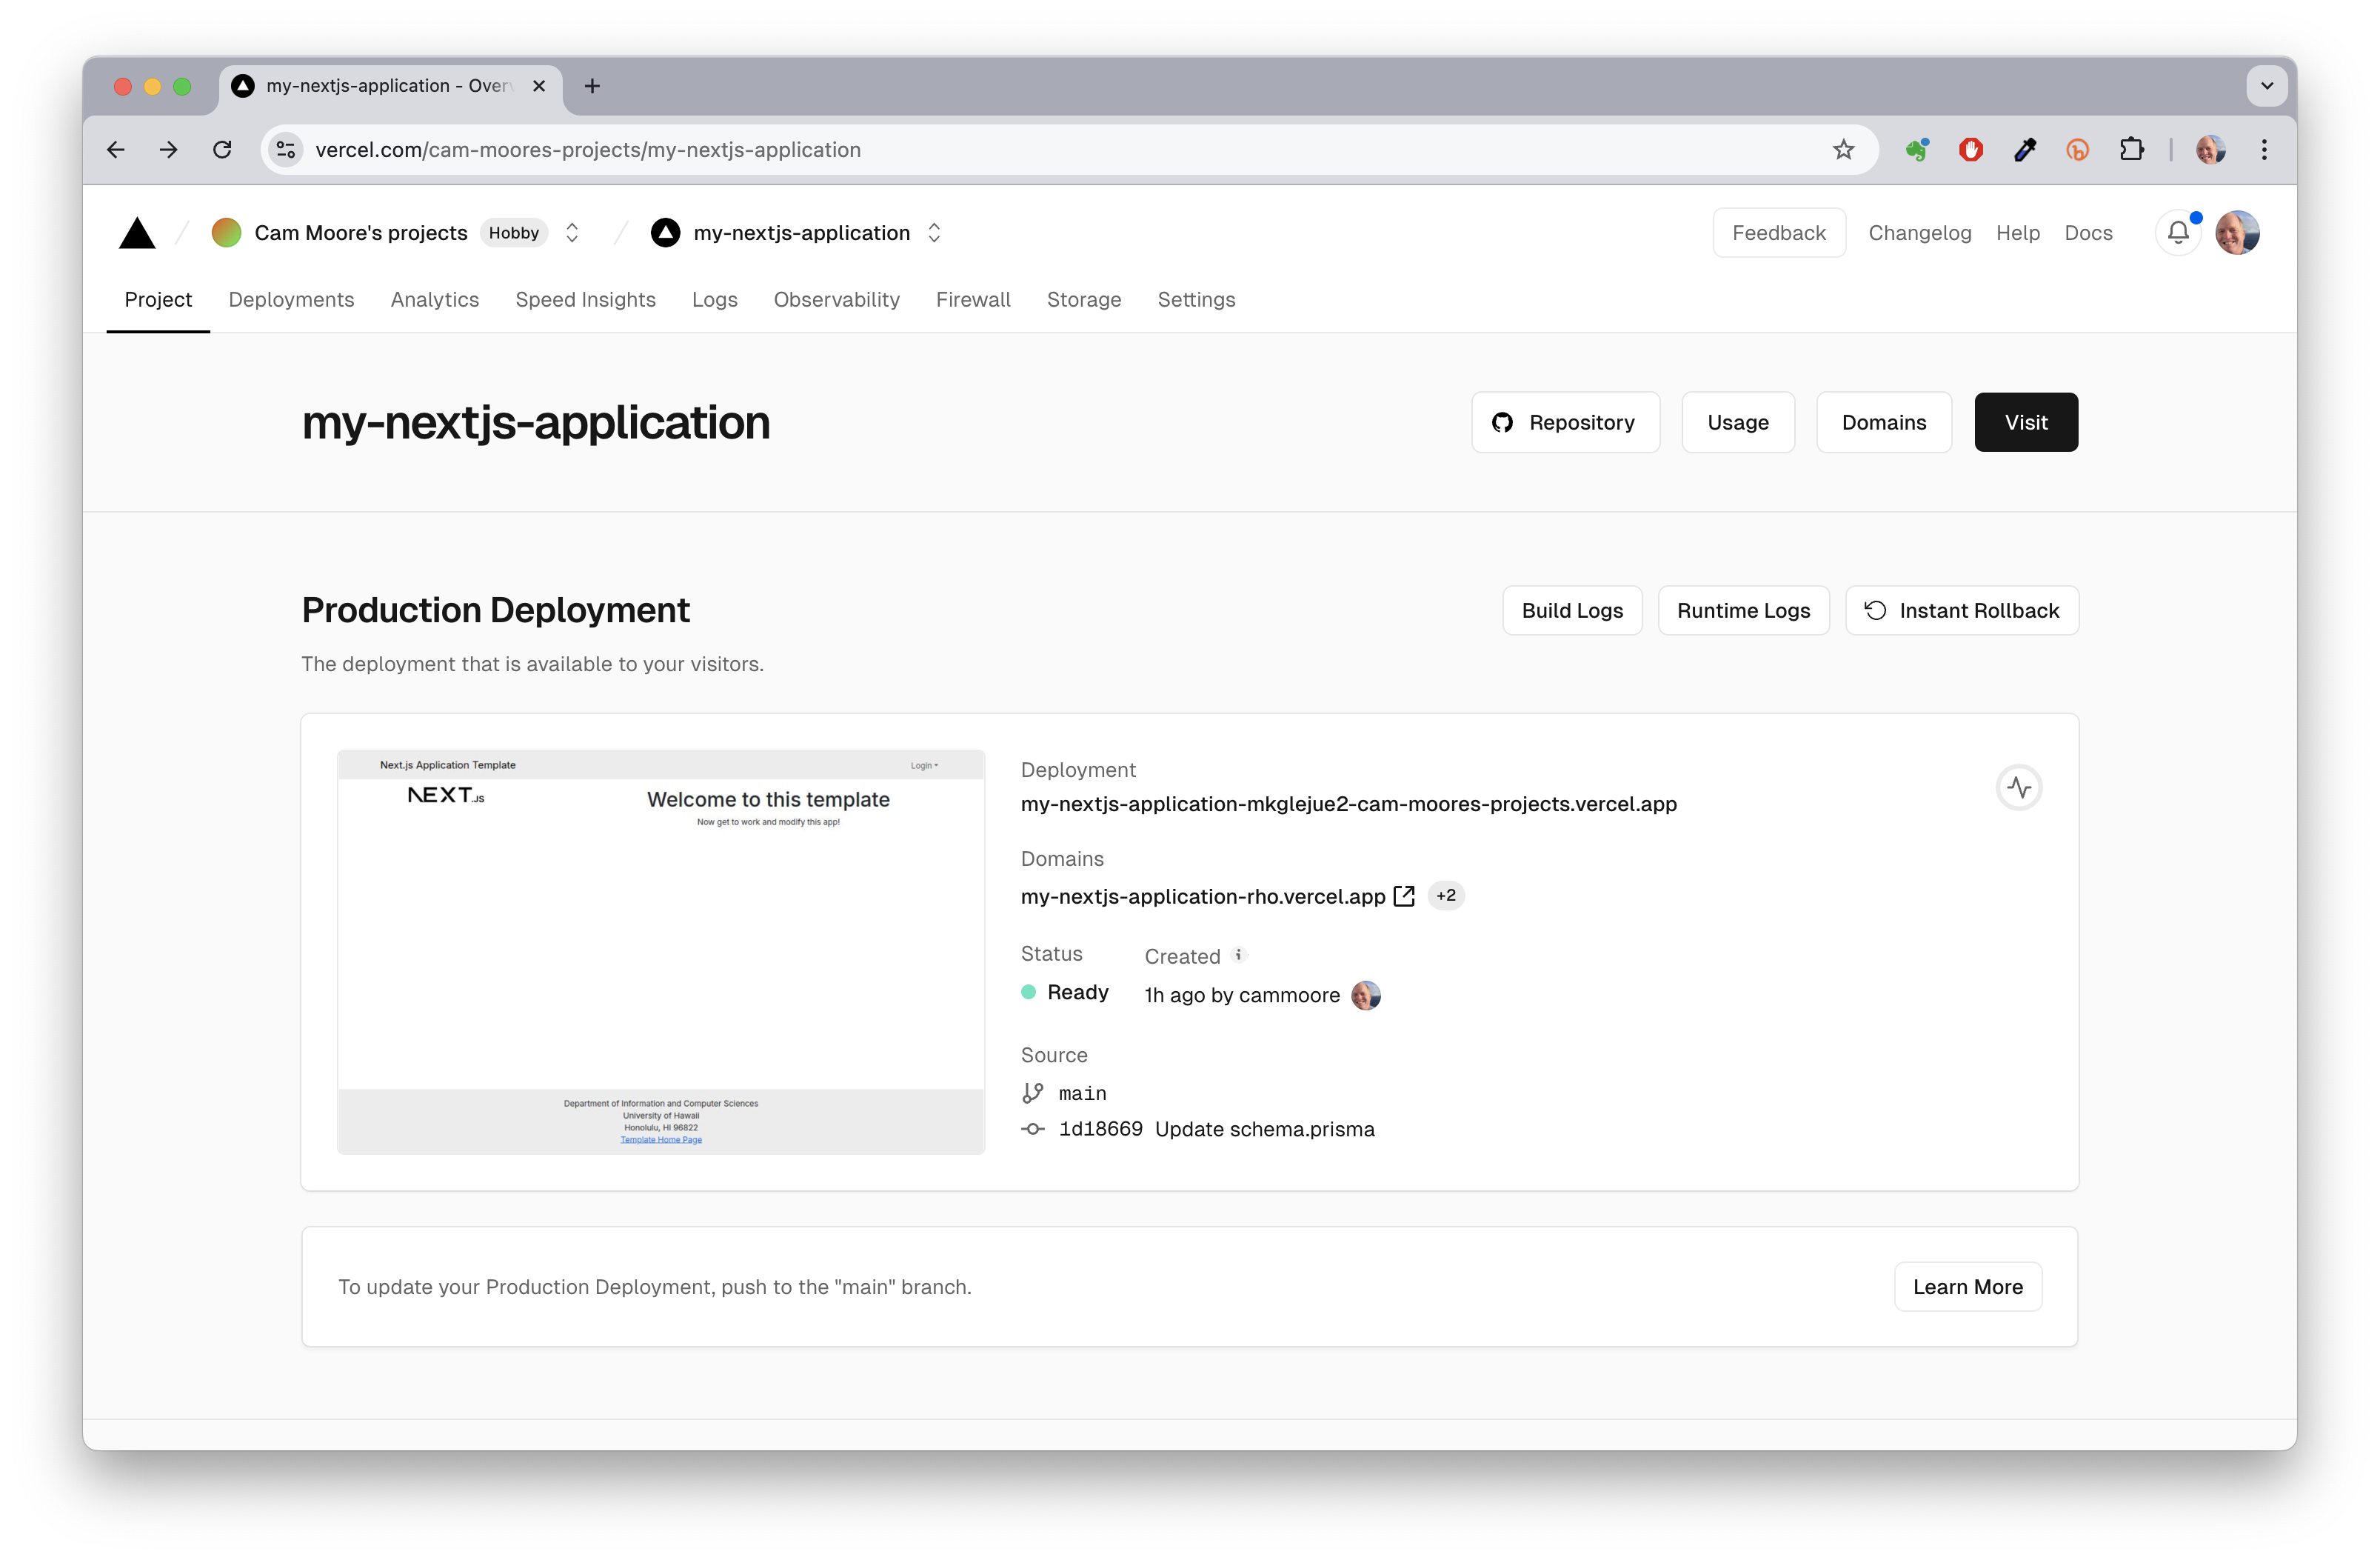Open the Speed Insights tab

(x=585, y=300)
